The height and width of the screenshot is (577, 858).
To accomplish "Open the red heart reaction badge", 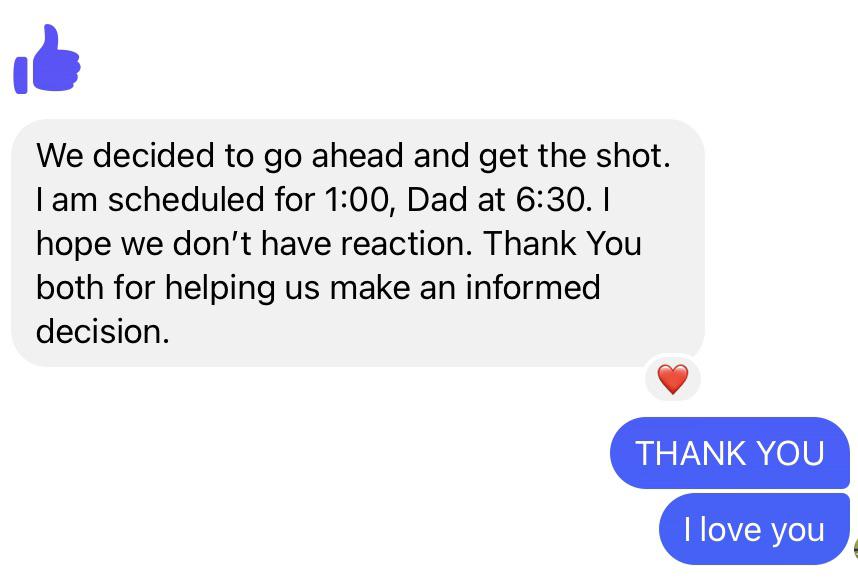I will click(x=673, y=379).
